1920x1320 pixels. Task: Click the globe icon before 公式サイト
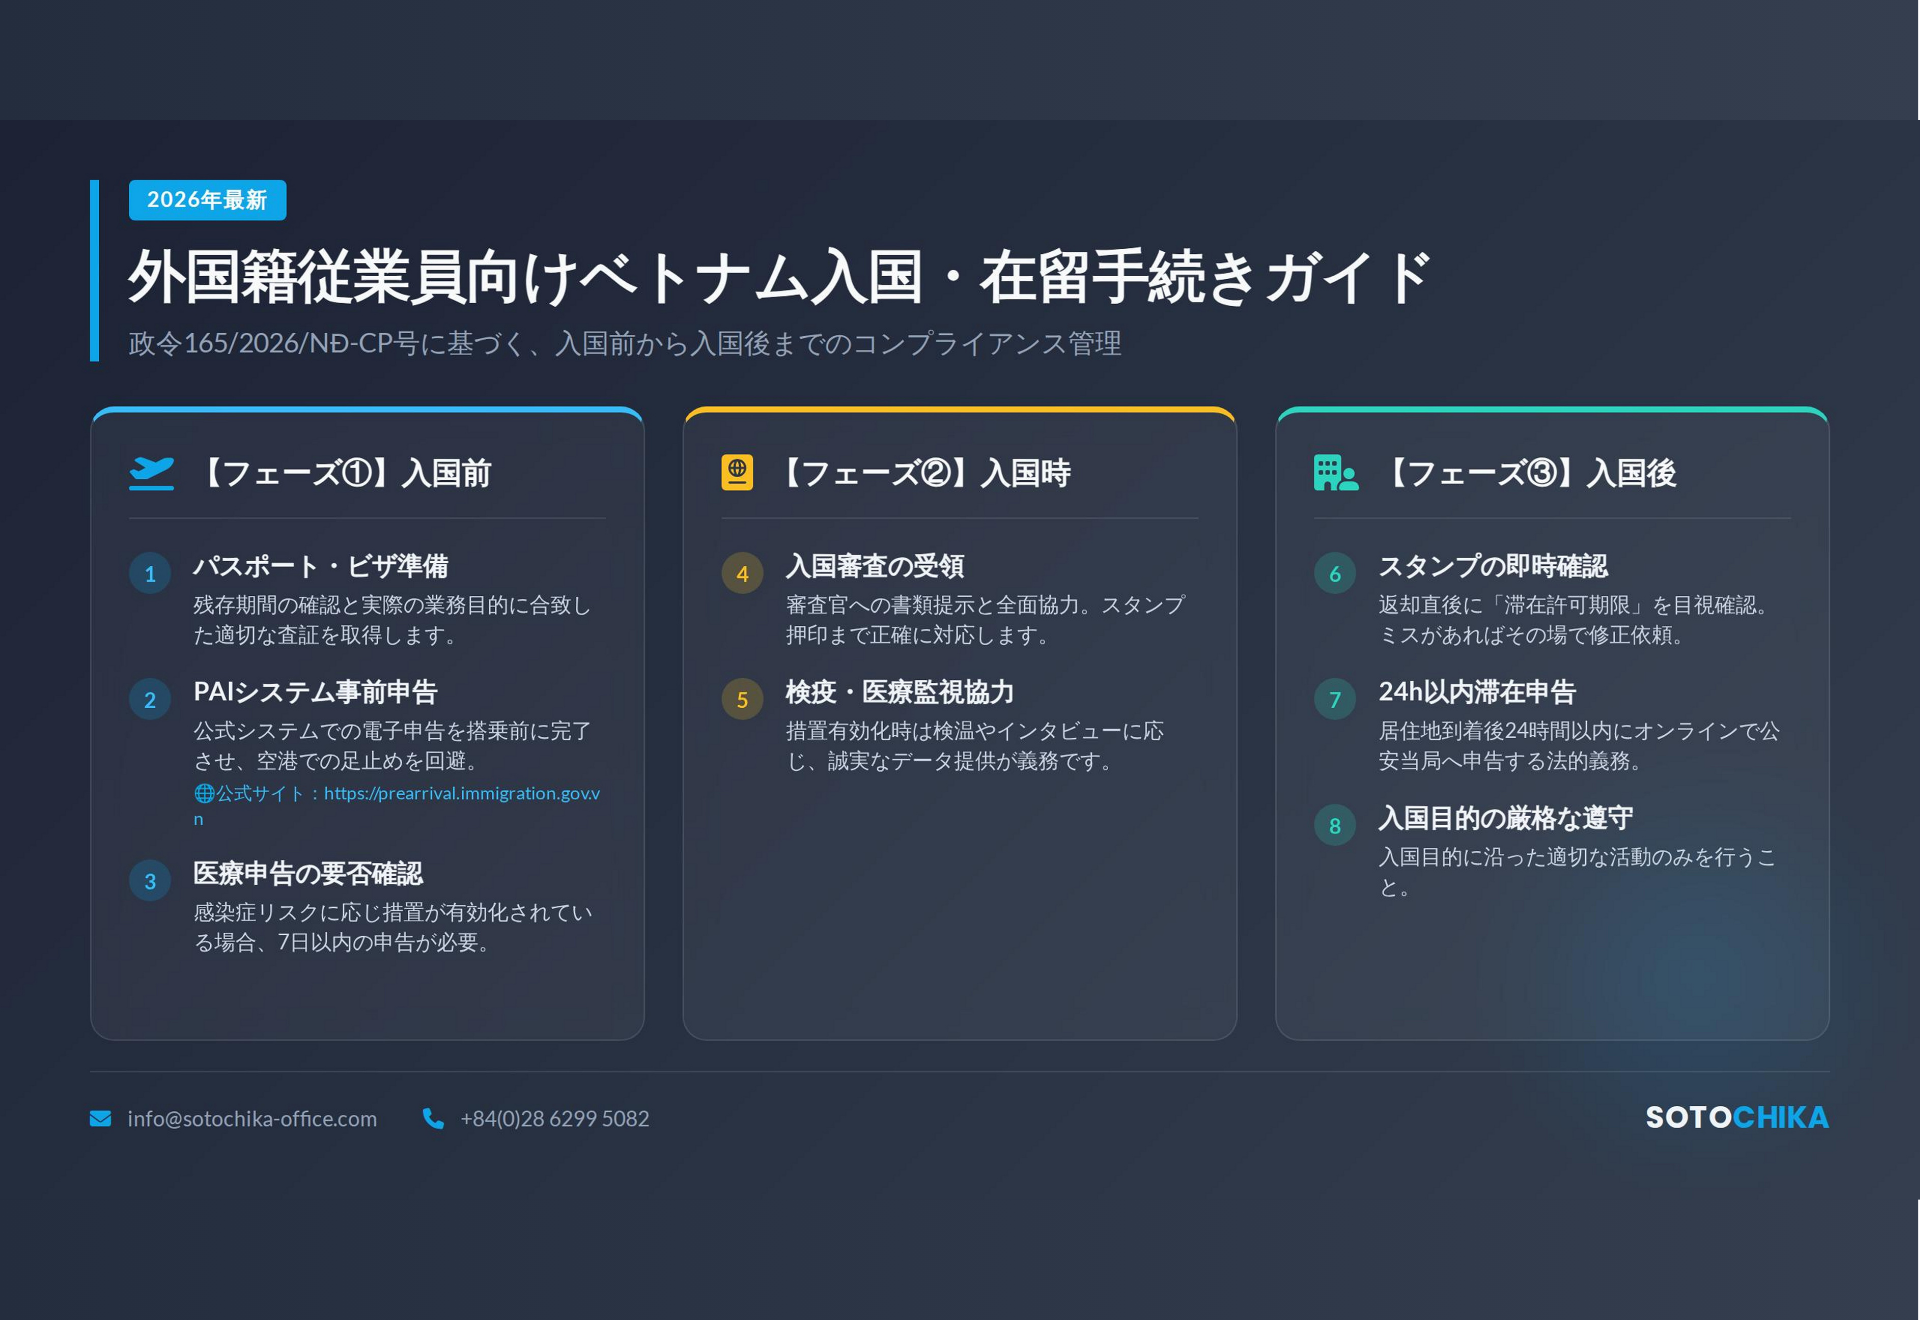204,793
